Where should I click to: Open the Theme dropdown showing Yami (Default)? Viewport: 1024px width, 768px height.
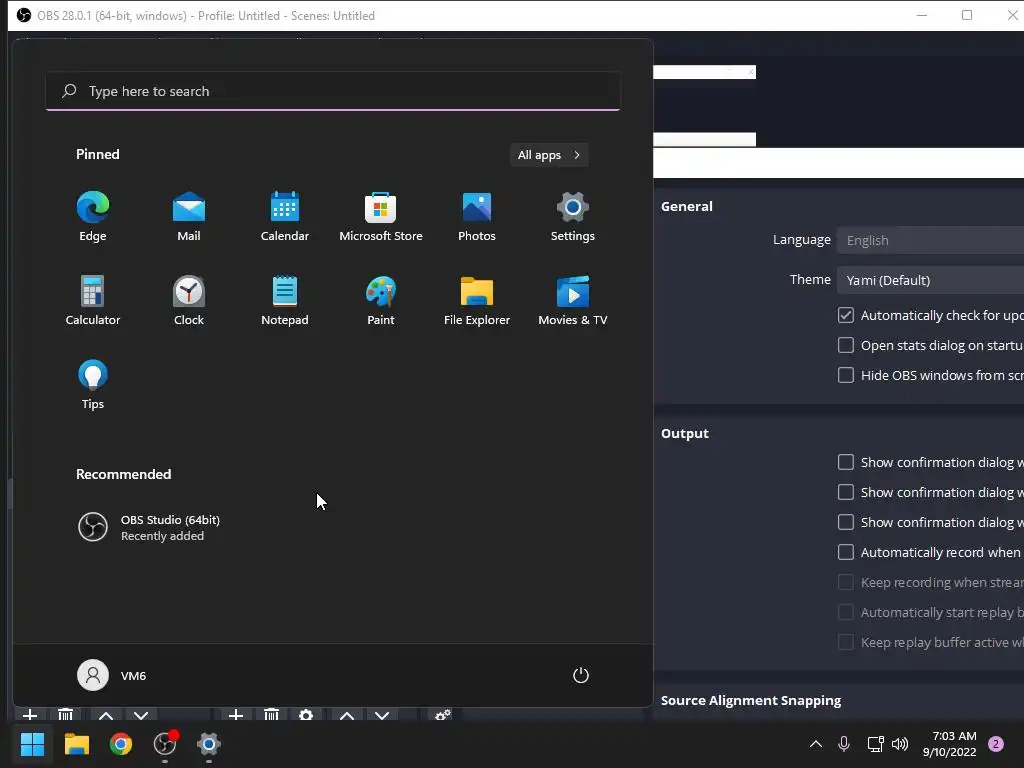click(x=931, y=280)
